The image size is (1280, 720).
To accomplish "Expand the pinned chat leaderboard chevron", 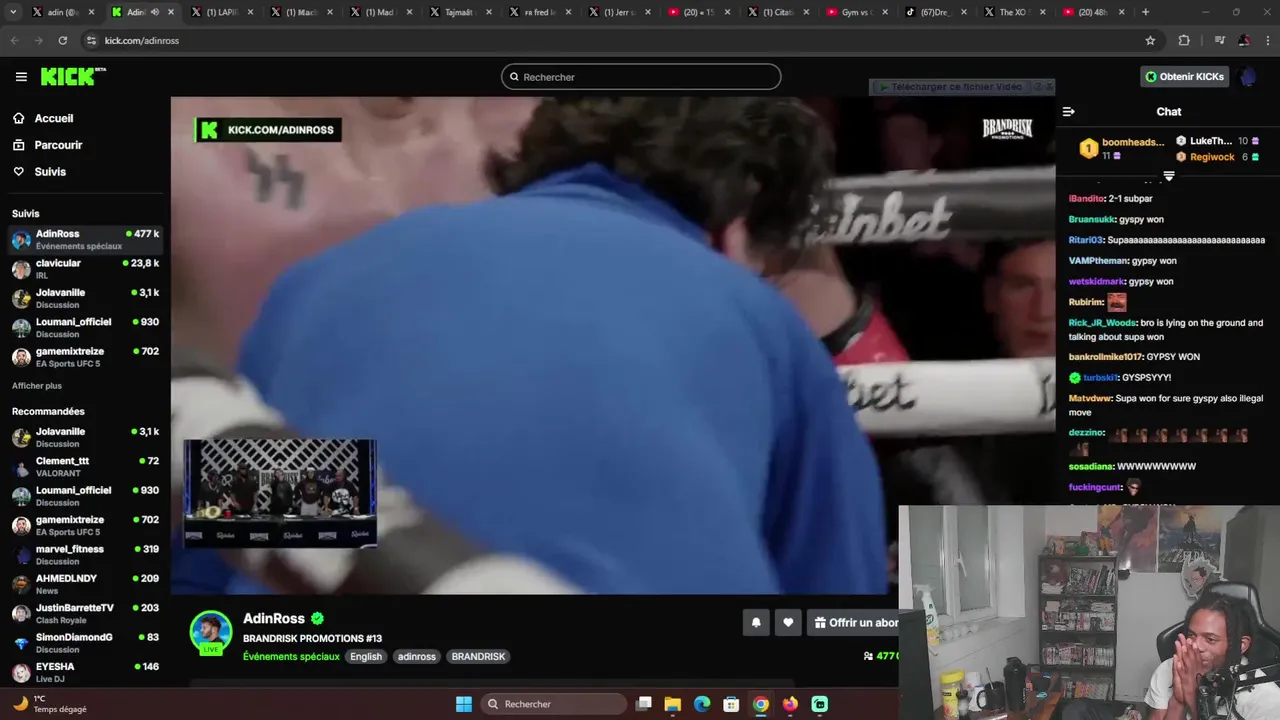I will [x=1168, y=176].
